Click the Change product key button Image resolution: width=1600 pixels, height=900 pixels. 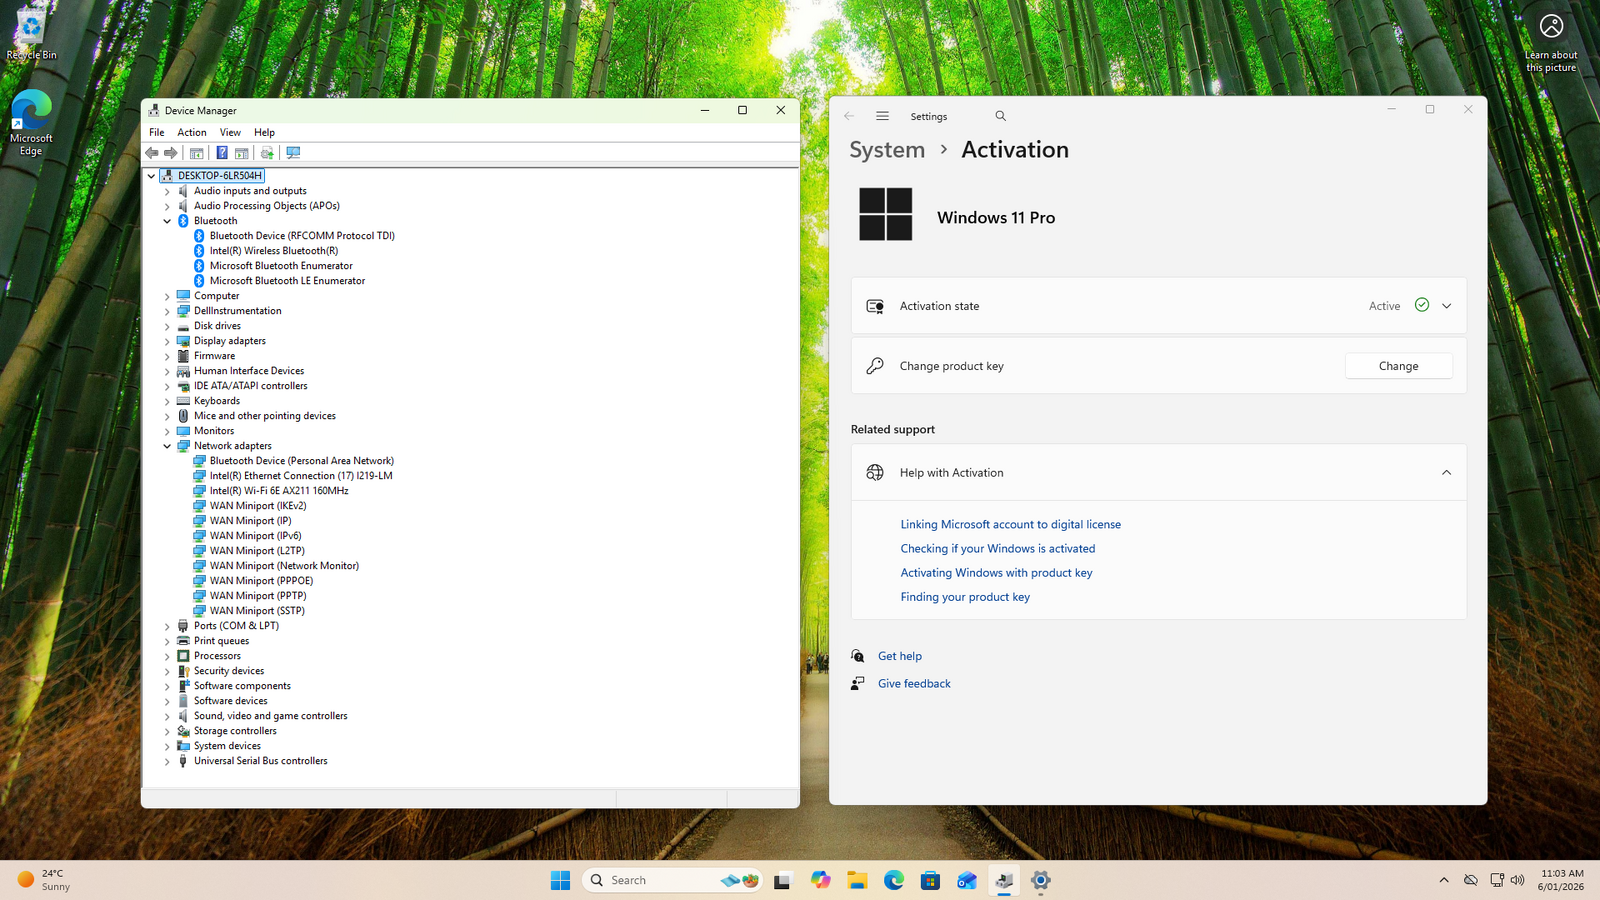click(x=1398, y=366)
